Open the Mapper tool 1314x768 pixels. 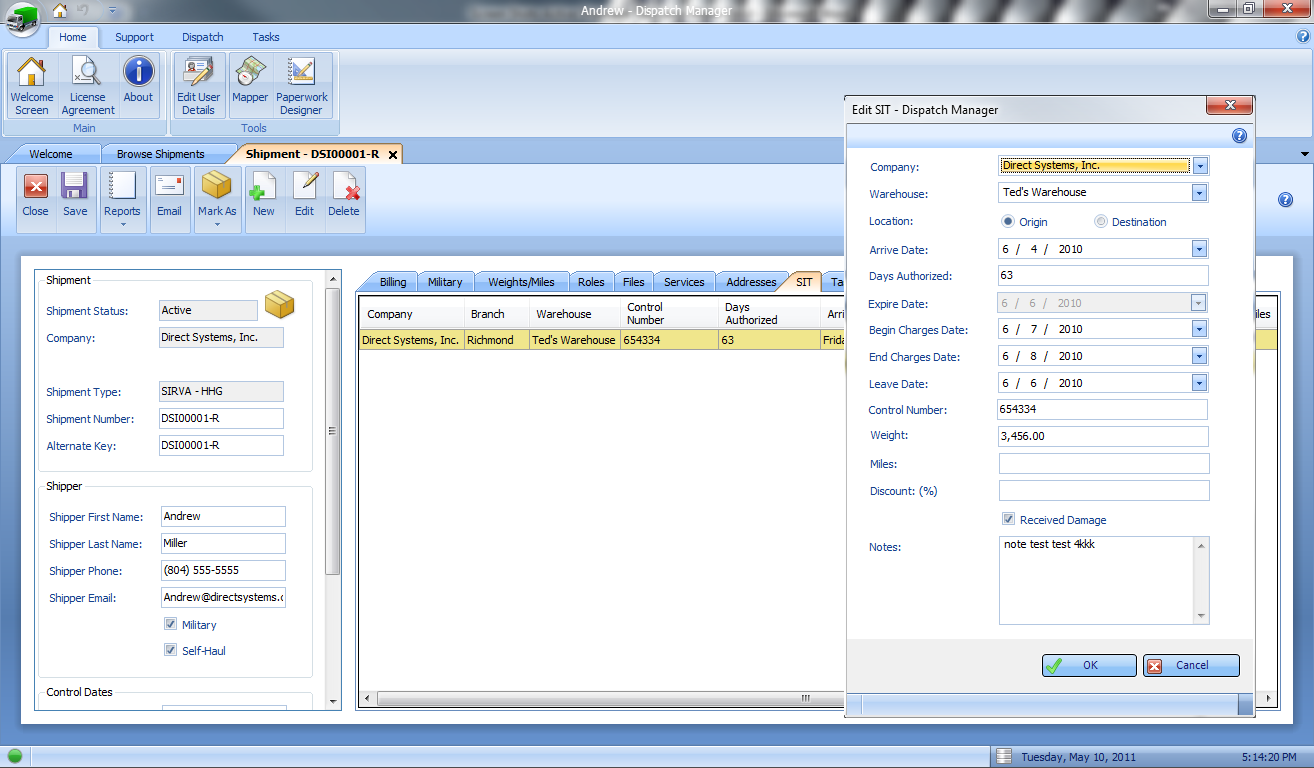(x=250, y=84)
